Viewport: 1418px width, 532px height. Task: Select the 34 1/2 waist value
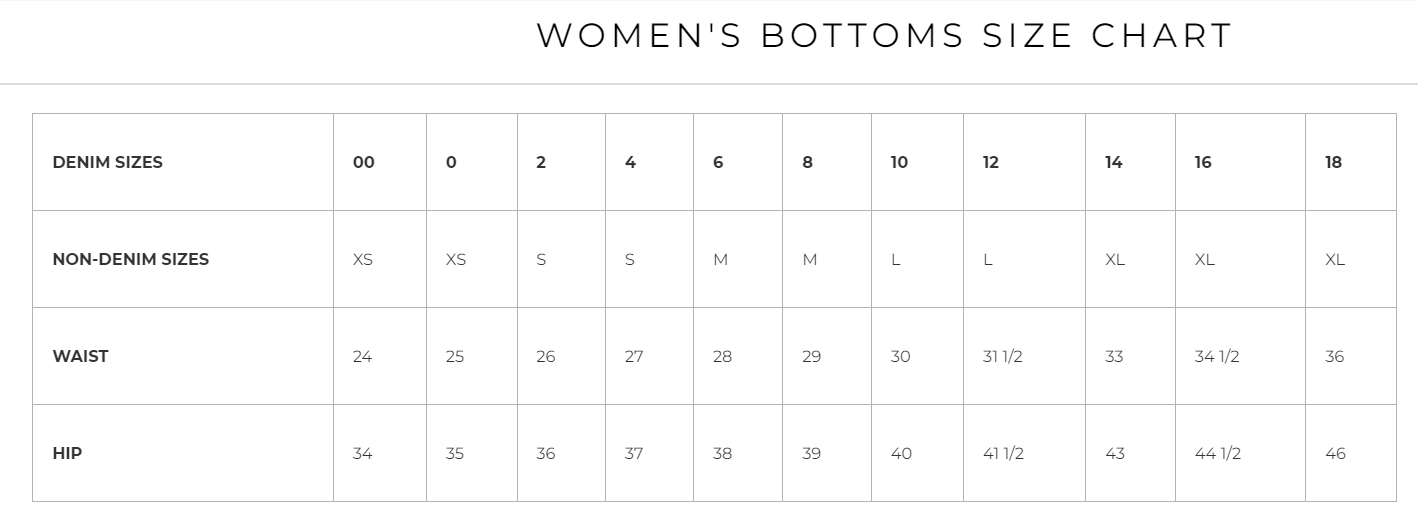[x=1217, y=356]
